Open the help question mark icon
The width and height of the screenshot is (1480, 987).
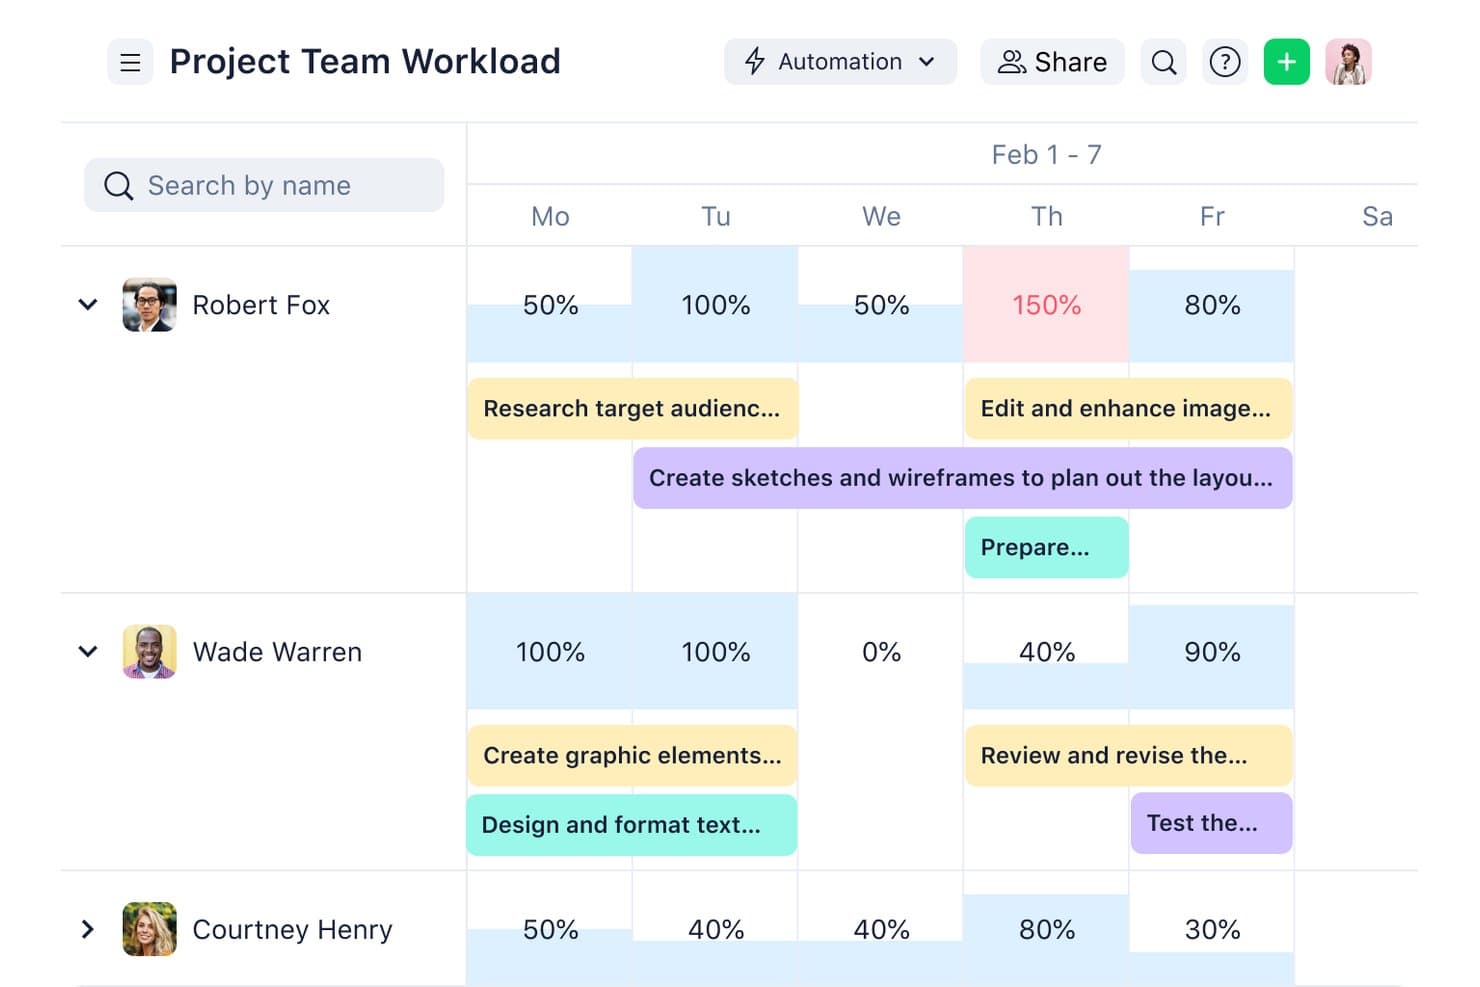coord(1225,62)
